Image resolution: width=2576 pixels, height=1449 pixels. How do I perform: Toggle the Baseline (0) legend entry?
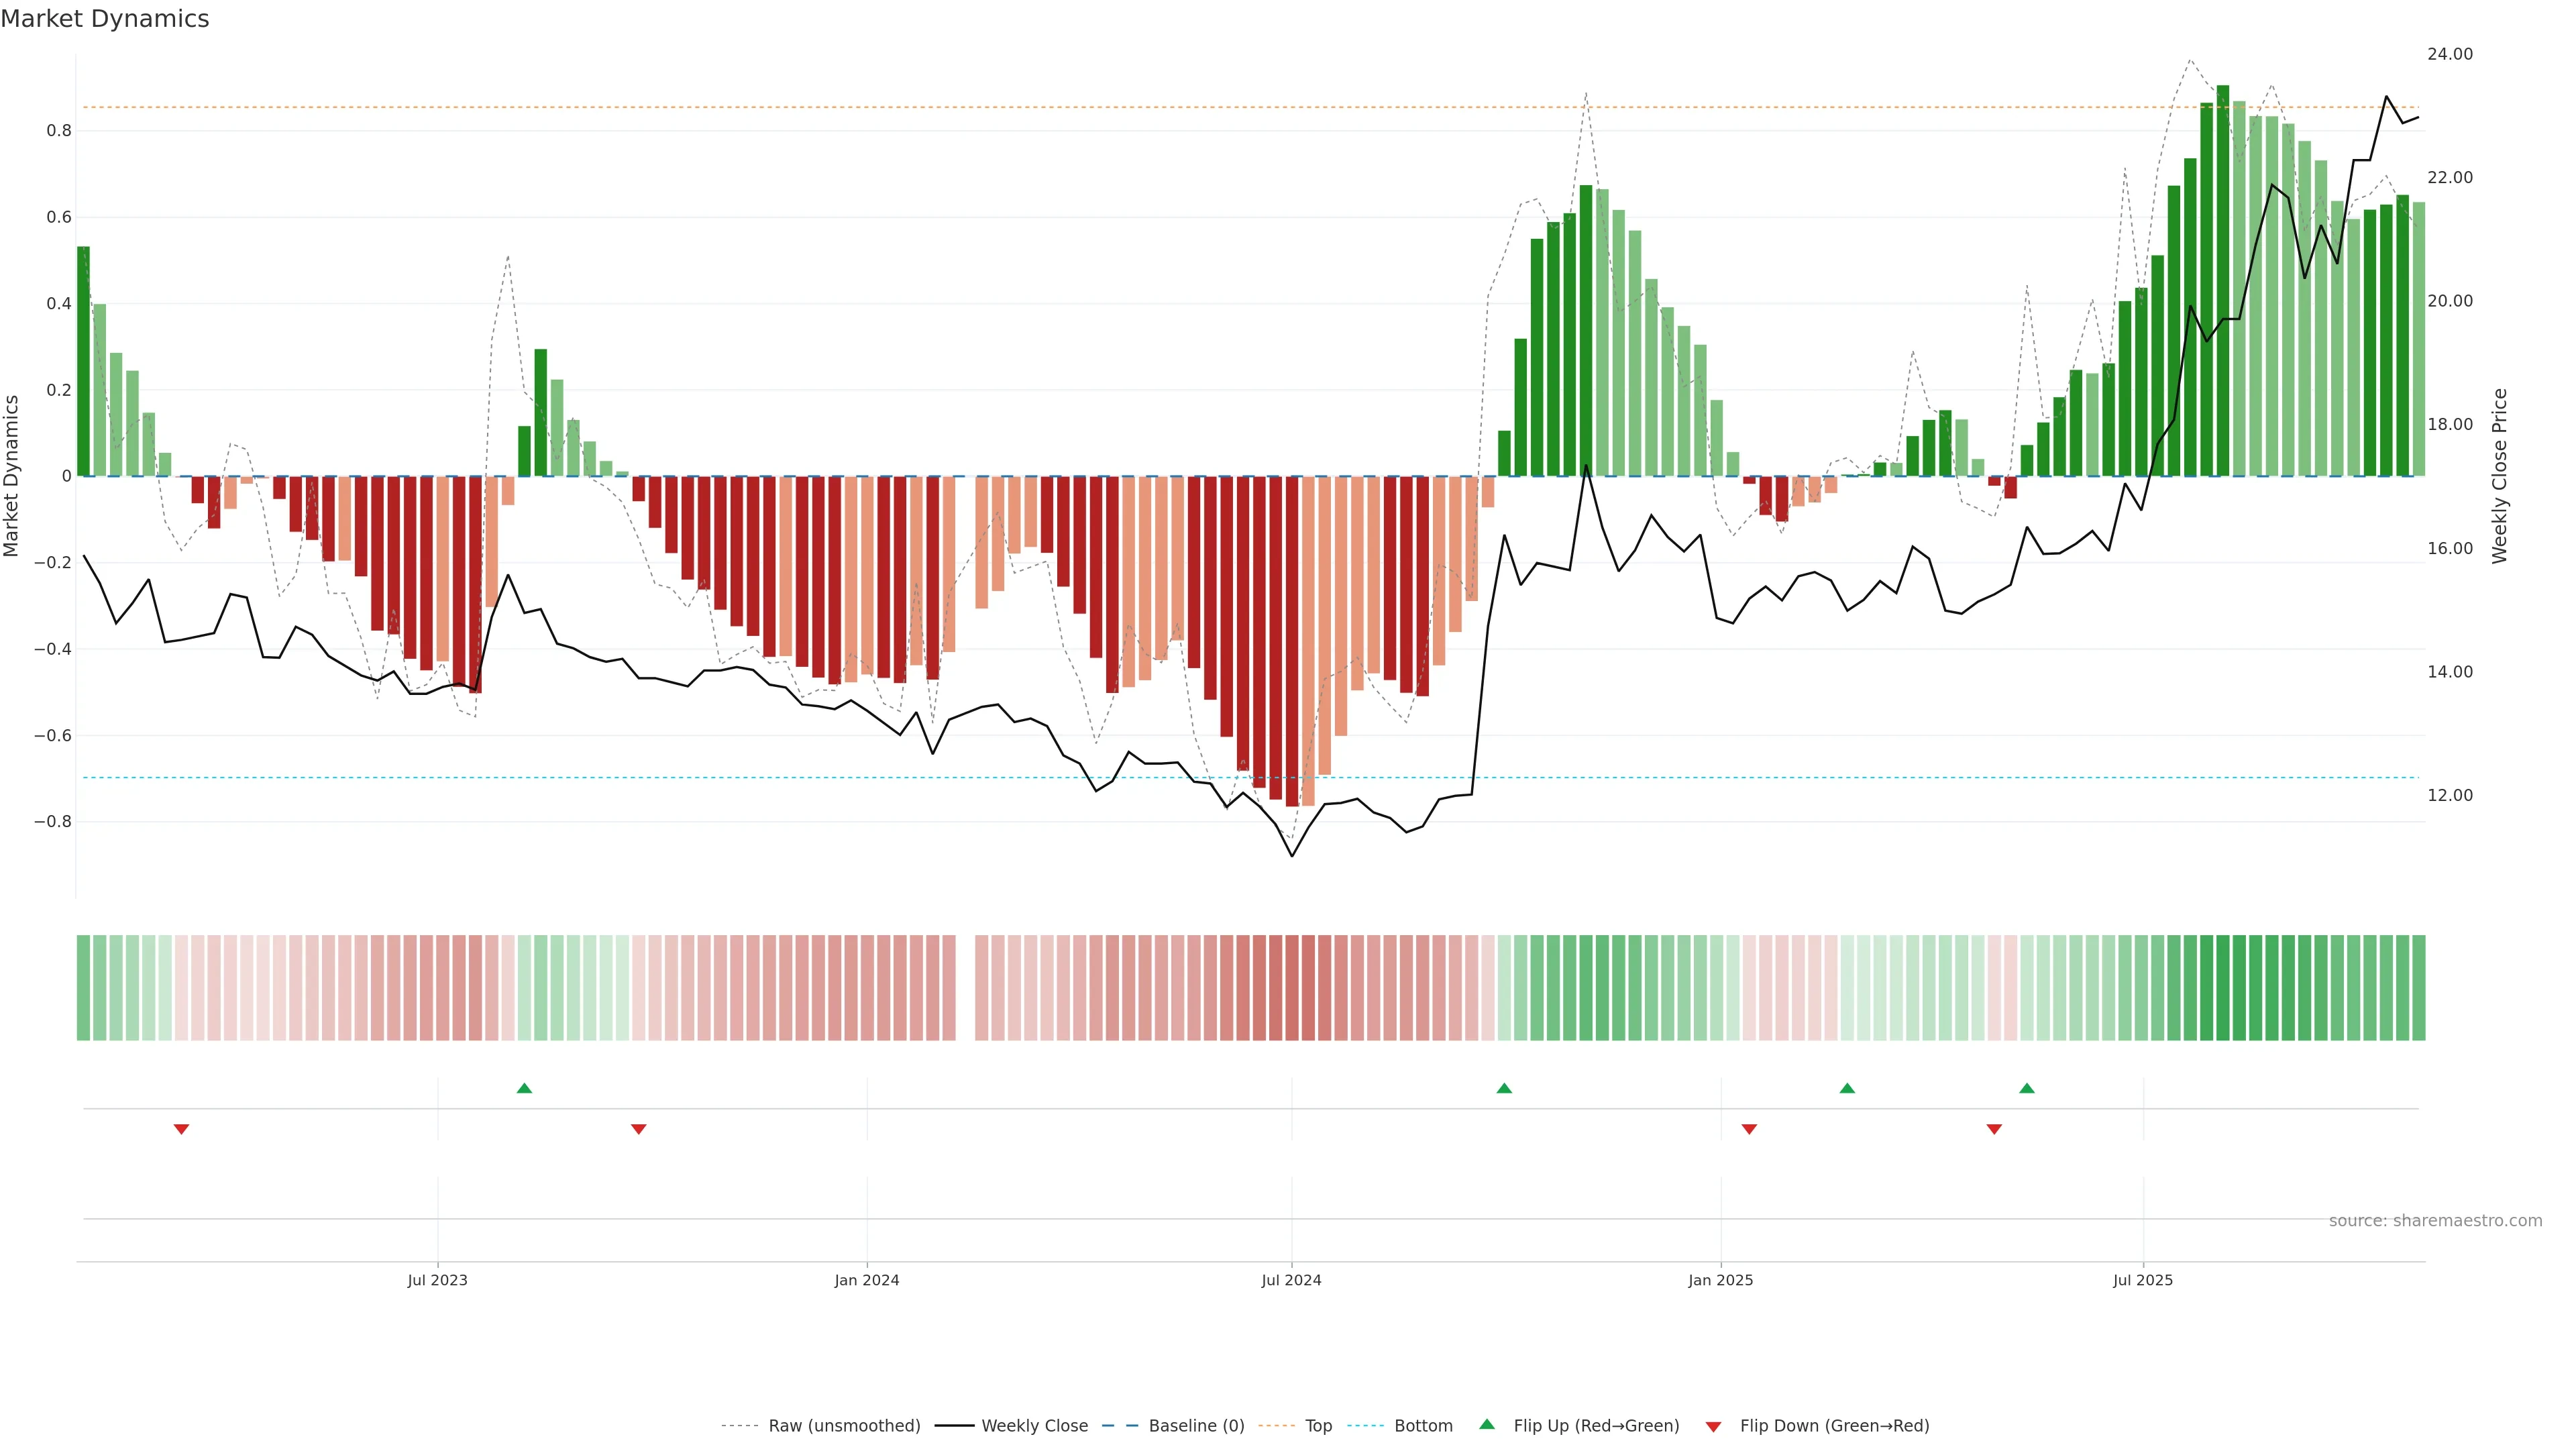tap(1196, 1426)
